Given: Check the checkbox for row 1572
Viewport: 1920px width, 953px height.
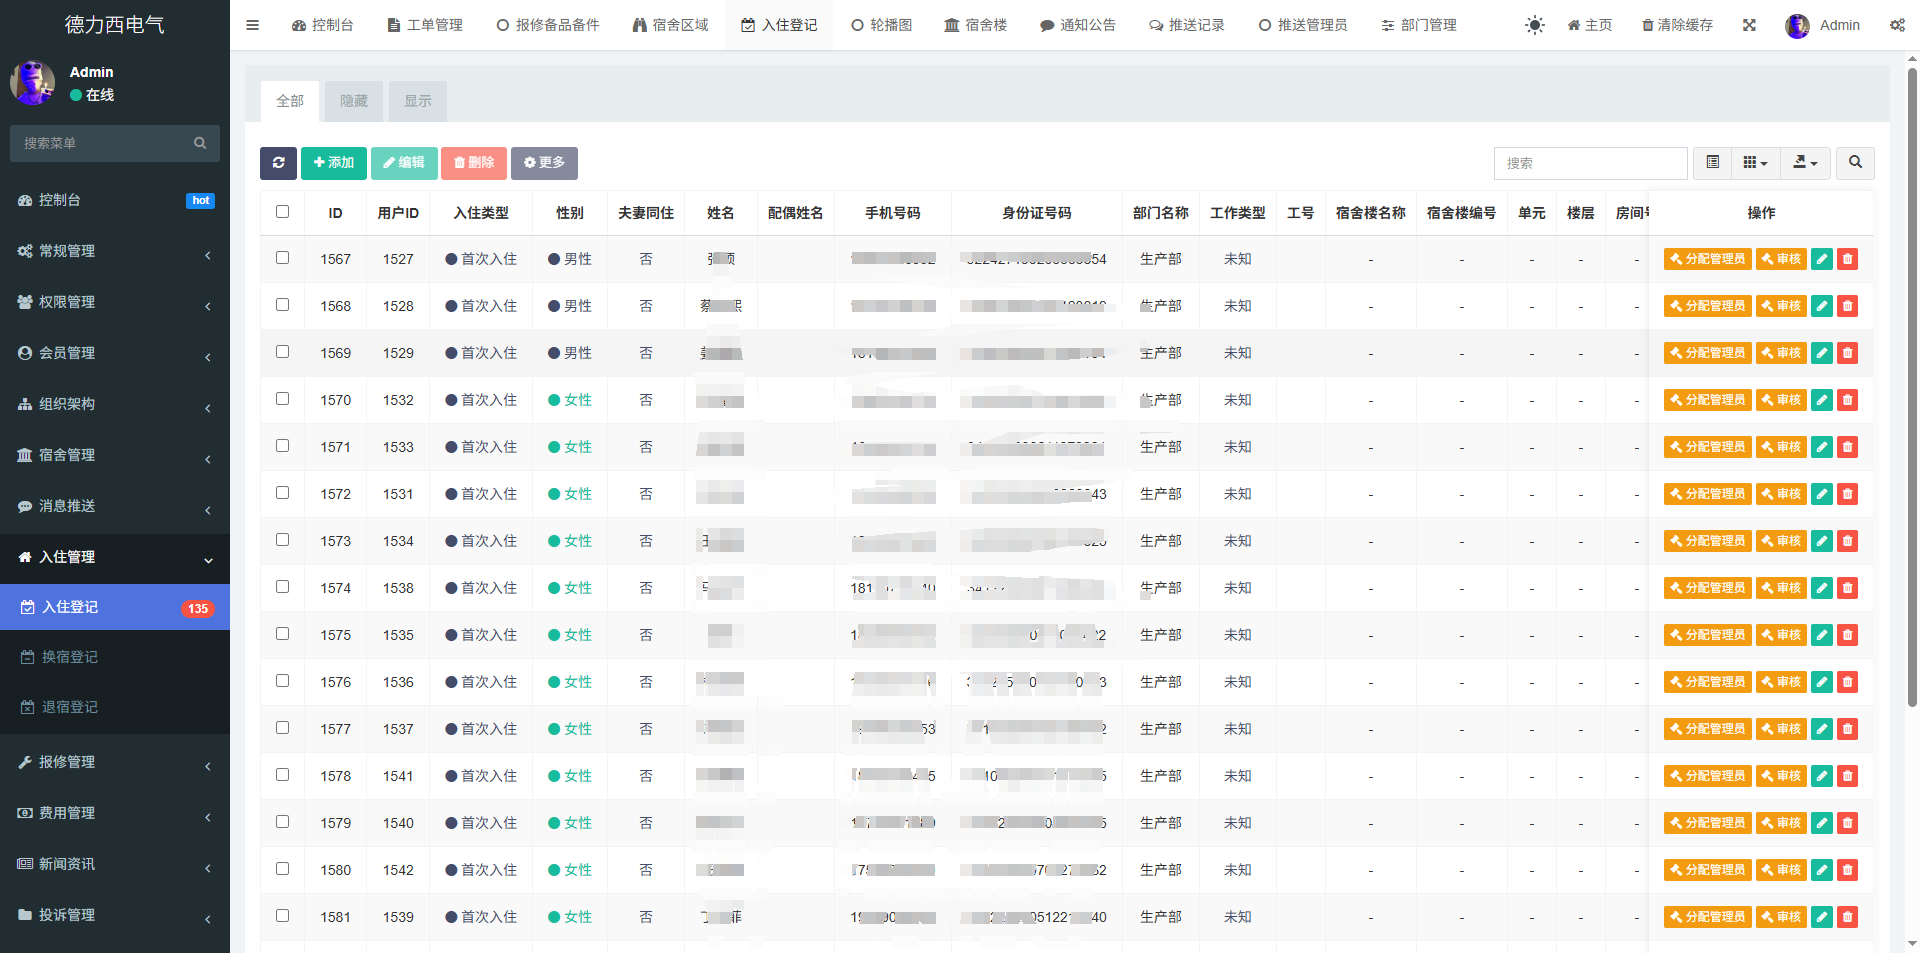Looking at the screenshot, I should point(282,493).
